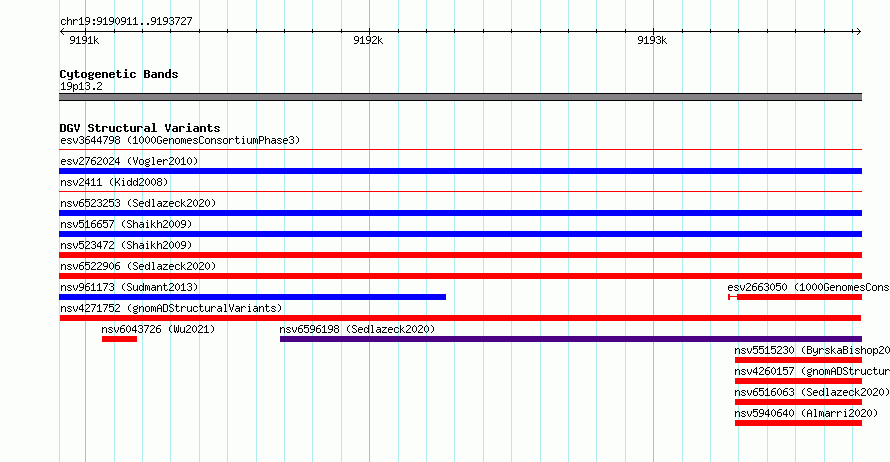Click the 19p13.2 band label

tap(81, 86)
